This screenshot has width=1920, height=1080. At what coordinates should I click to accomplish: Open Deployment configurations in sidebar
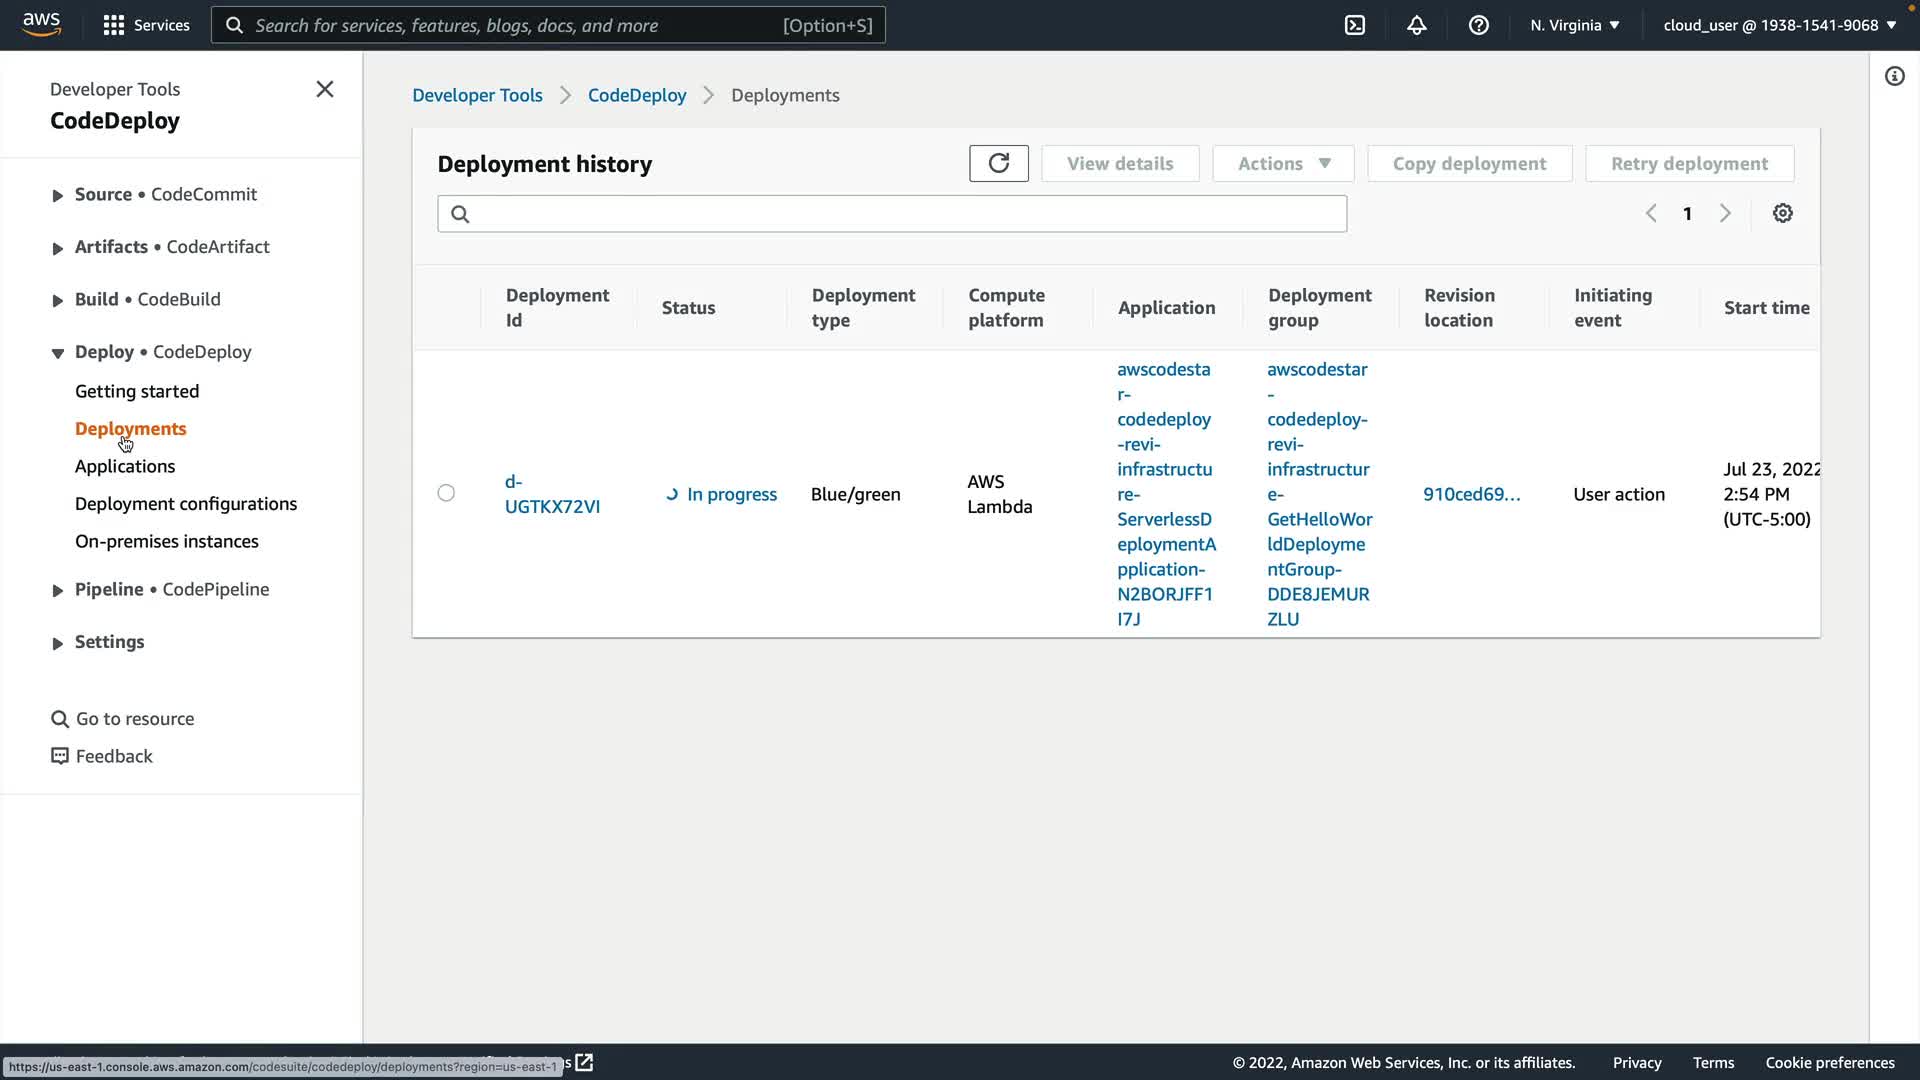click(186, 504)
